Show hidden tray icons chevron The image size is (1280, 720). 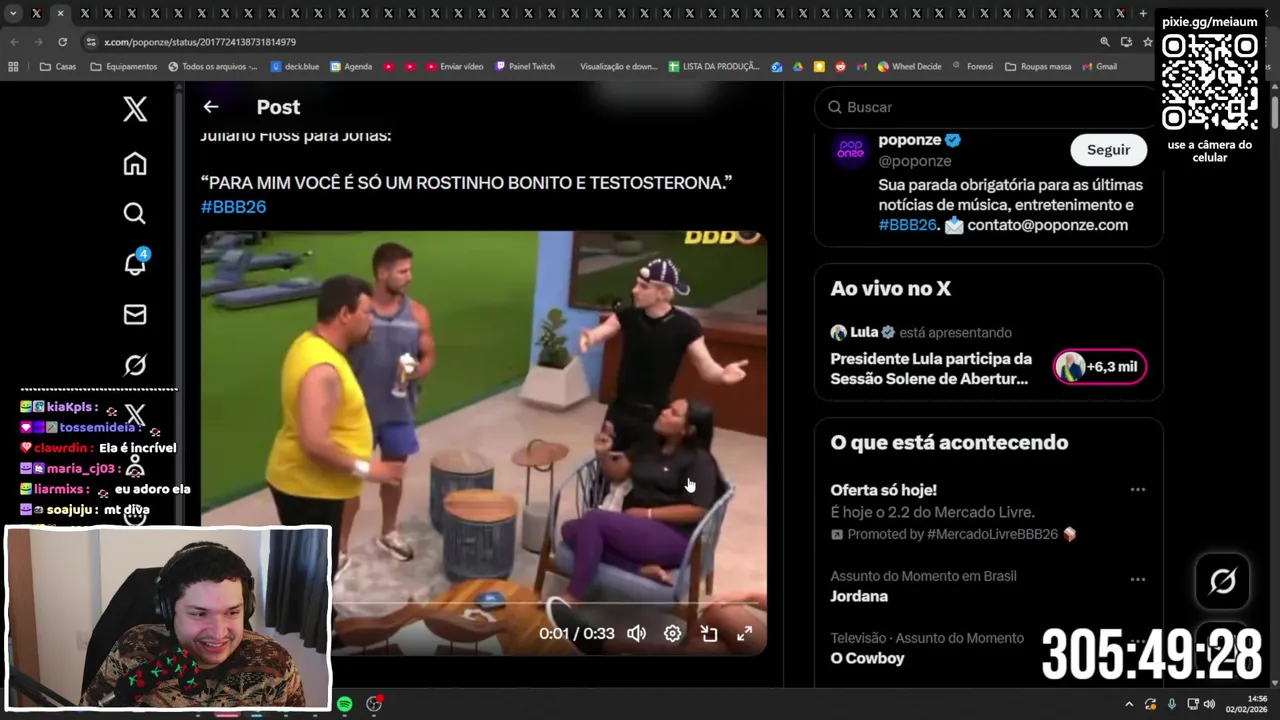[x=1129, y=704]
